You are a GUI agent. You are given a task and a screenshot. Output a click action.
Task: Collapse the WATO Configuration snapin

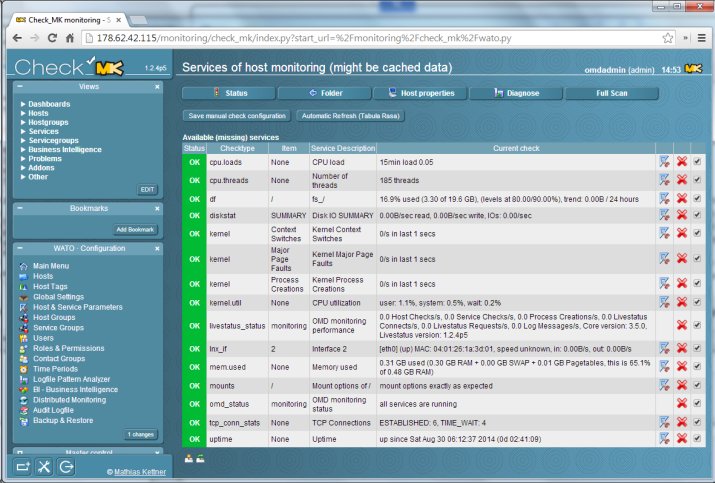point(20,248)
